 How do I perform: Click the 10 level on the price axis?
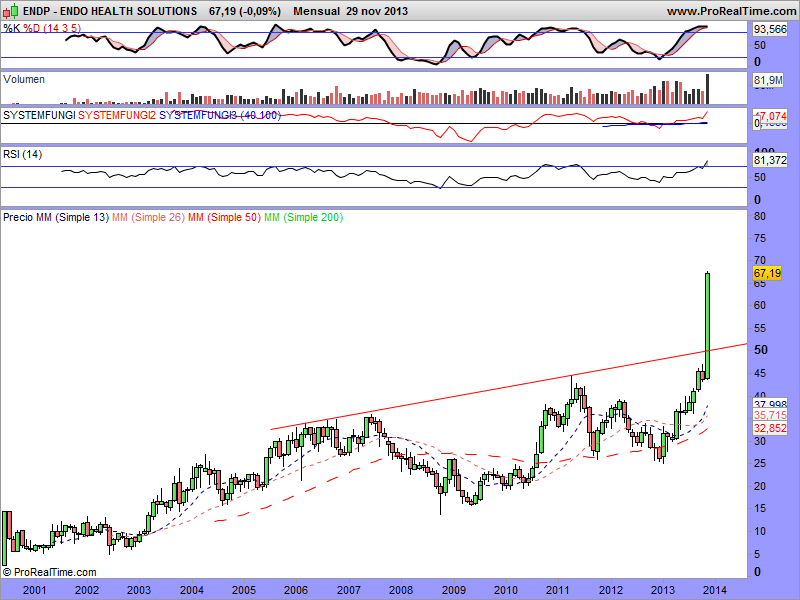pyautogui.click(x=760, y=531)
